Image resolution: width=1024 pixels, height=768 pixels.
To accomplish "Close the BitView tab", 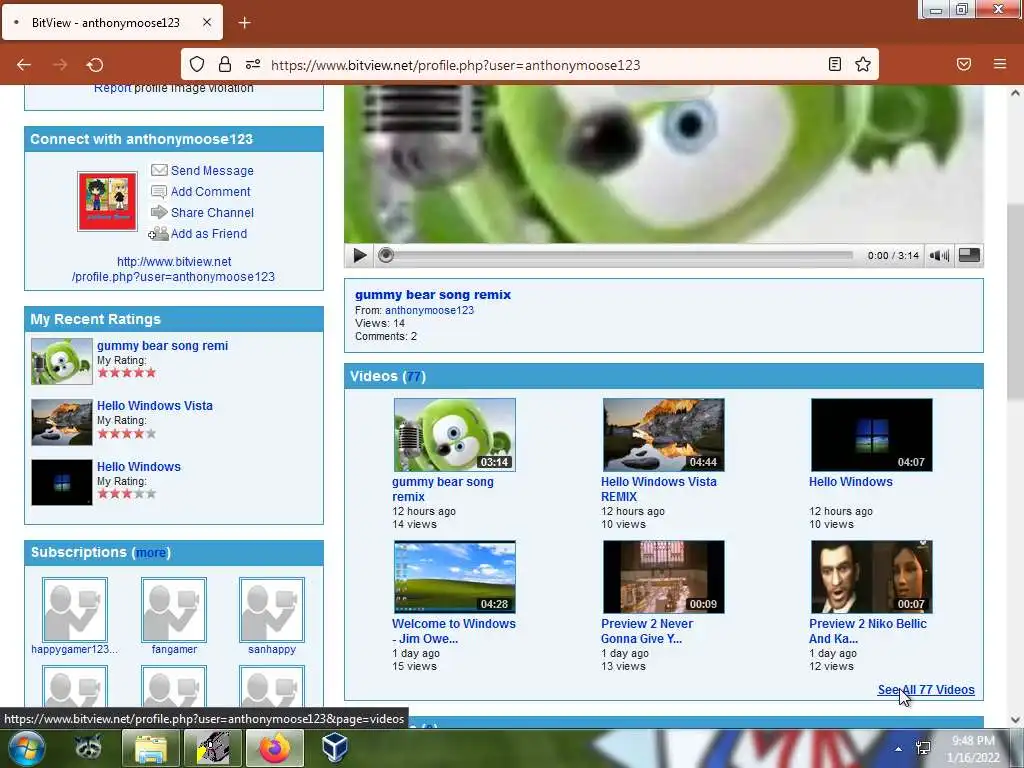I will 207,22.
